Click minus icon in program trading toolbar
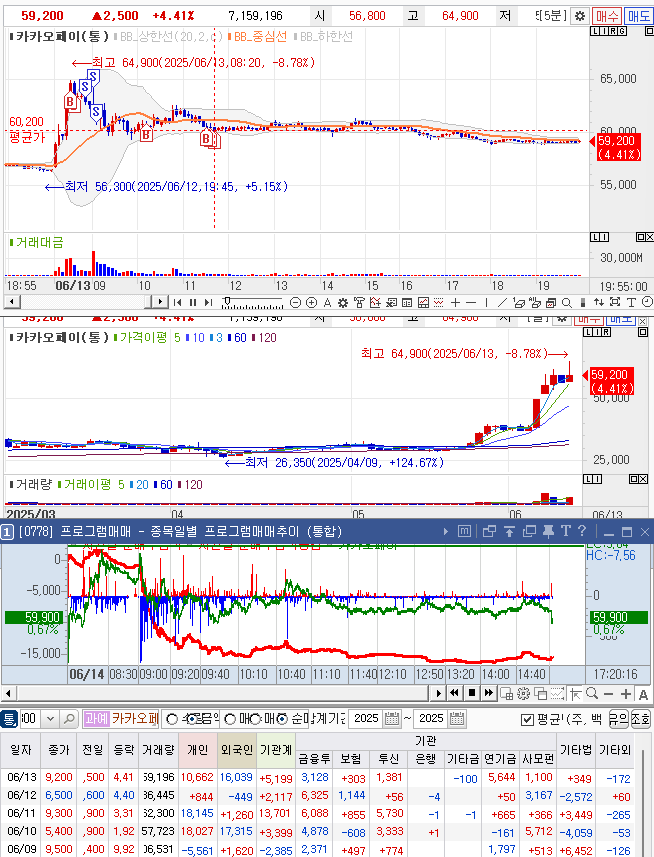Viewport: 654px width, 857px height. (609, 694)
